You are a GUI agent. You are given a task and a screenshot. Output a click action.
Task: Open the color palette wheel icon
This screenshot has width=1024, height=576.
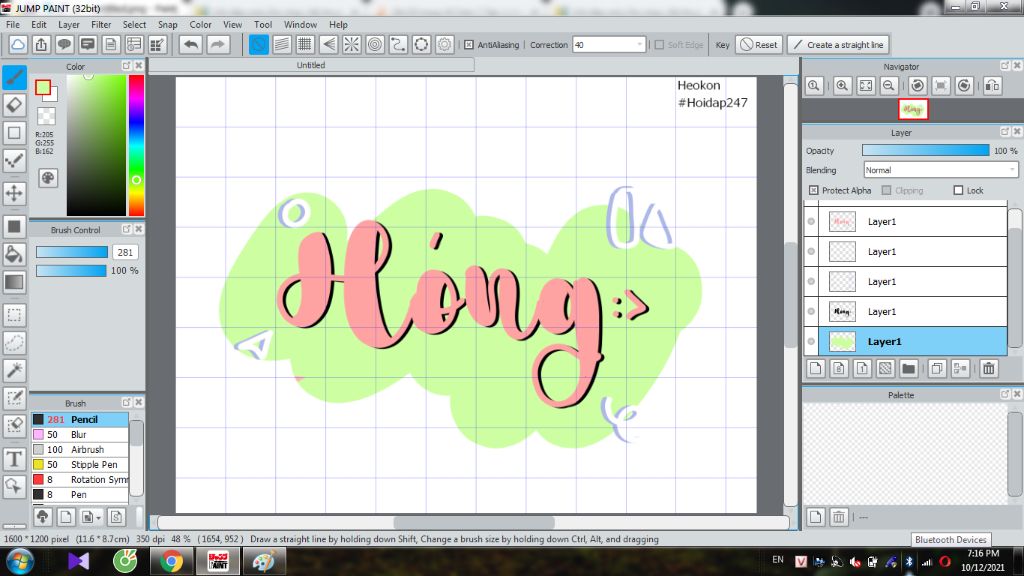[48, 178]
